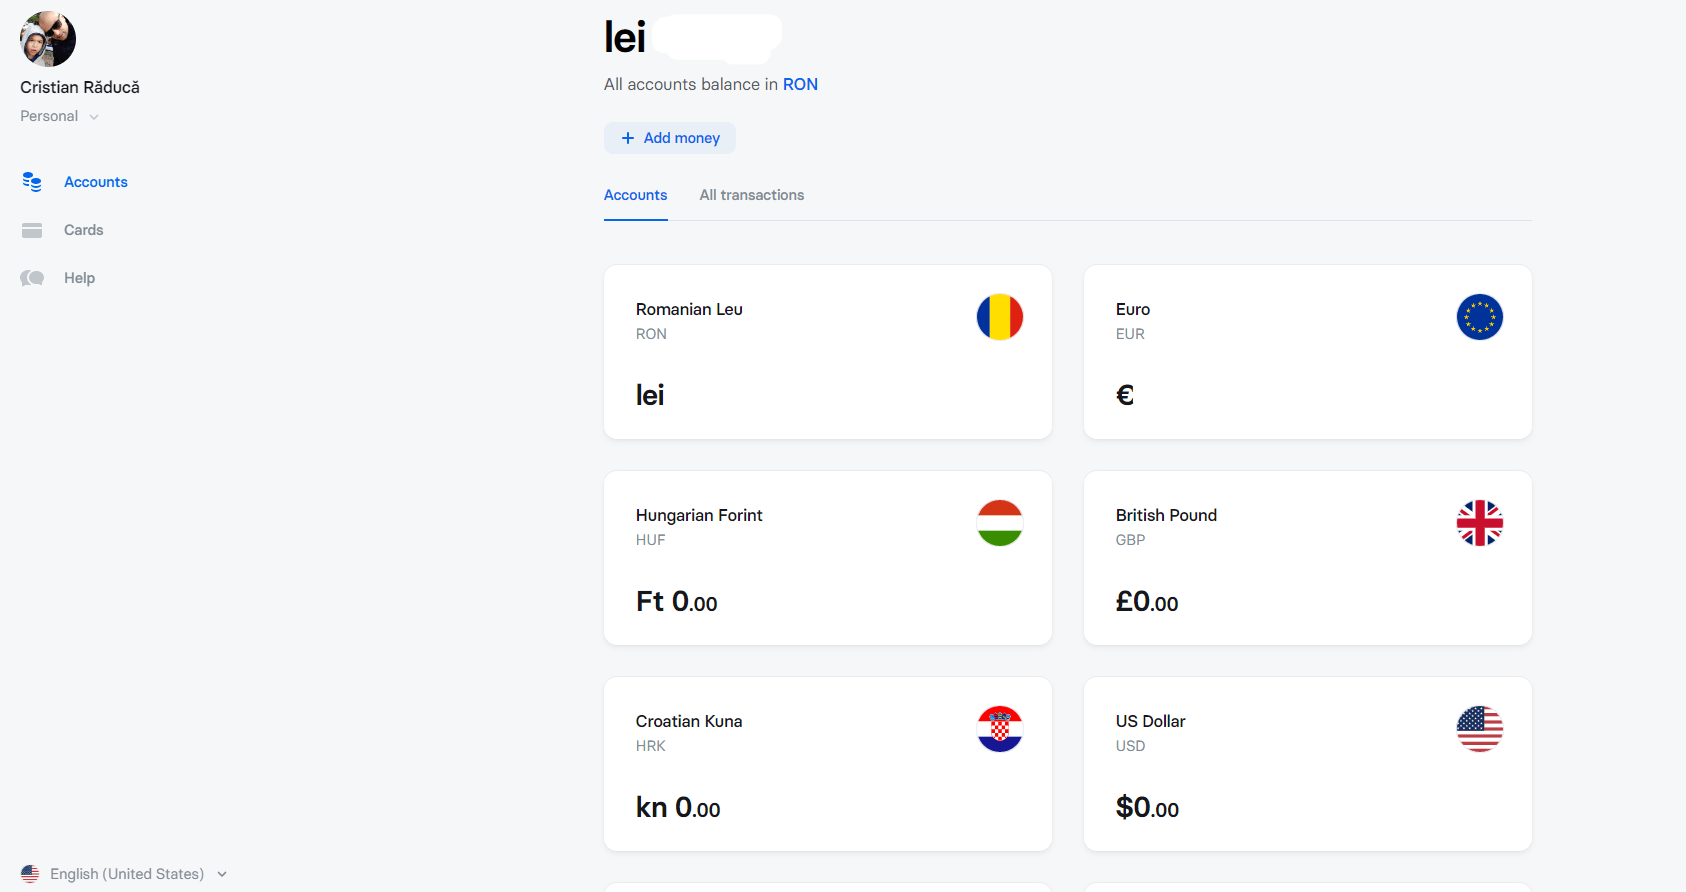Open the British Pound balance £0.00
Image resolution: width=1686 pixels, height=892 pixels.
tap(1147, 602)
